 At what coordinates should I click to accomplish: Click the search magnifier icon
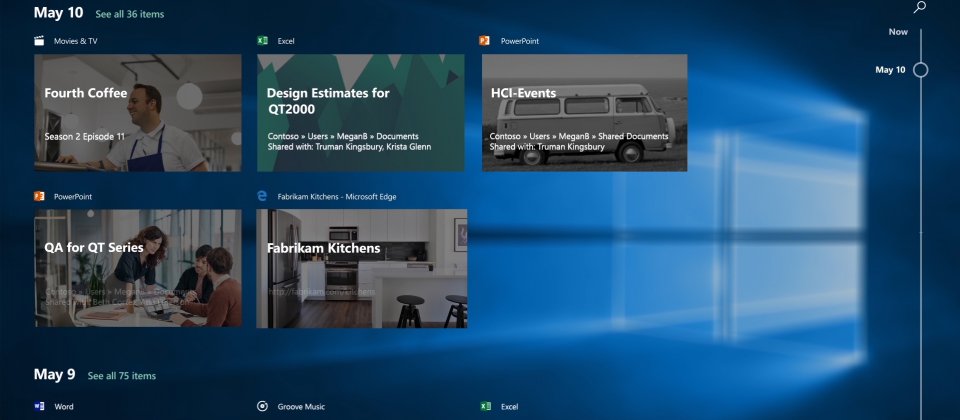pyautogui.click(x=920, y=7)
